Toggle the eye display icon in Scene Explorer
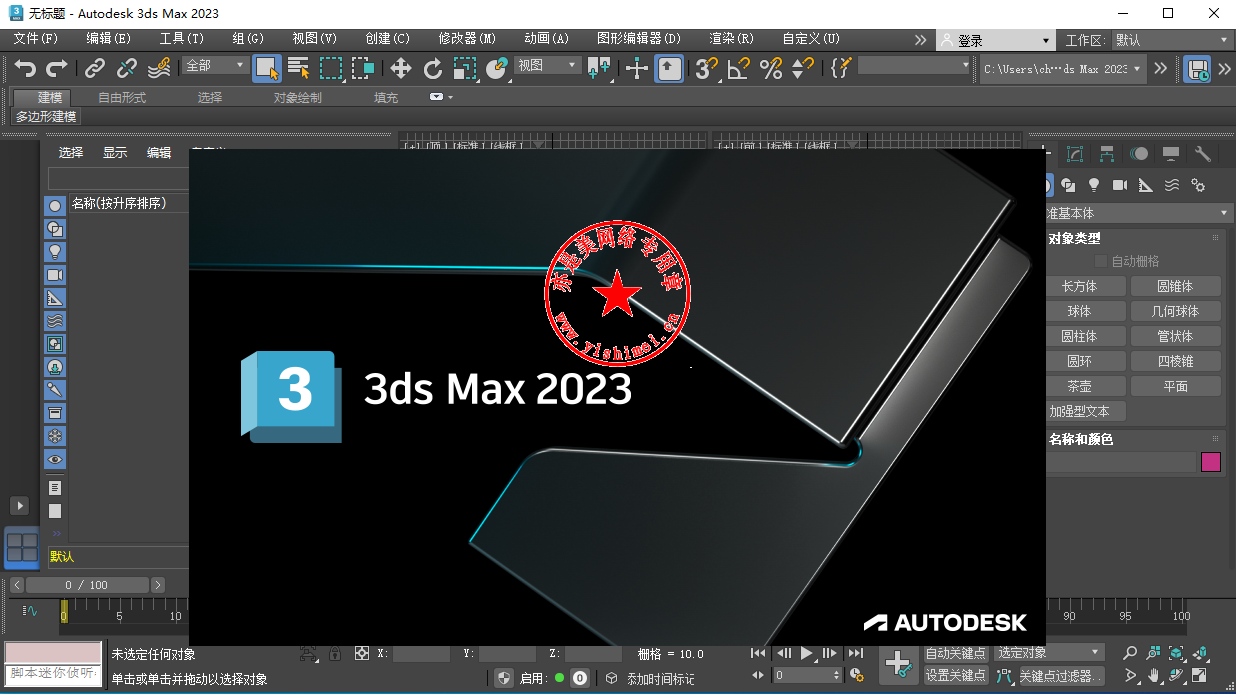This screenshot has width=1236, height=694. click(x=55, y=459)
